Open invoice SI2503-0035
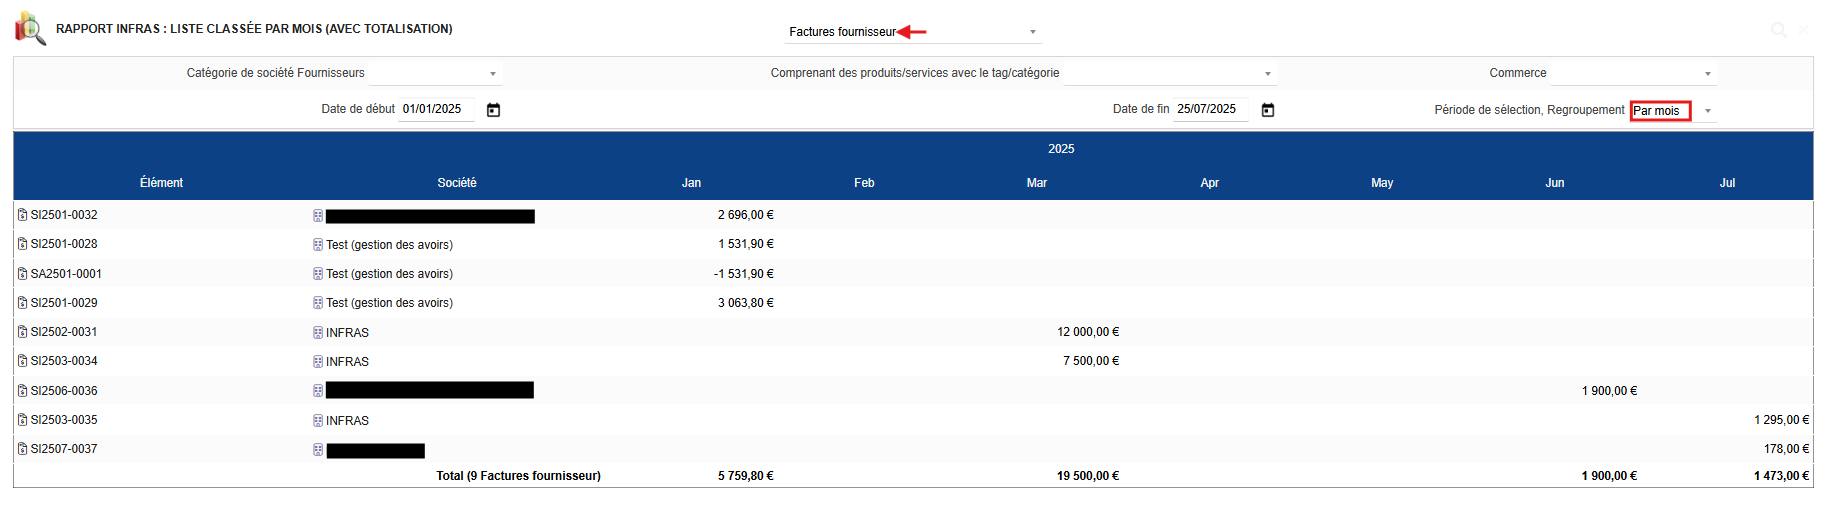This screenshot has width=1824, height=520. point(64,420)
